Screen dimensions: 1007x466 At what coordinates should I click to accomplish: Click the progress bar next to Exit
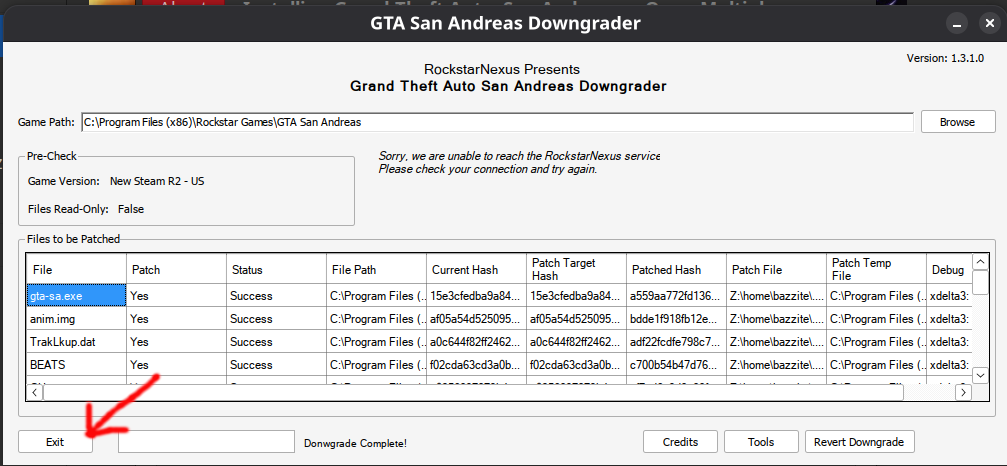click(206, 442)
